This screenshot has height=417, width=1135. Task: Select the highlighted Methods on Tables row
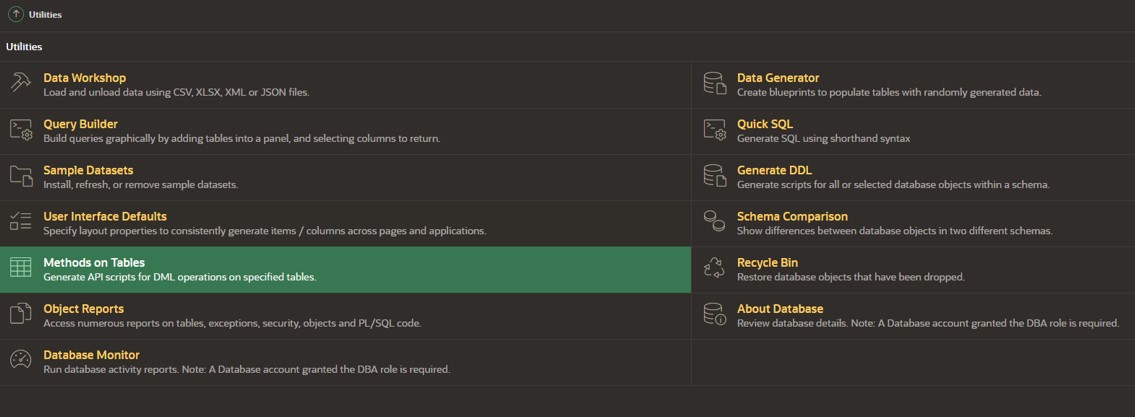click(x=345, y=269)
